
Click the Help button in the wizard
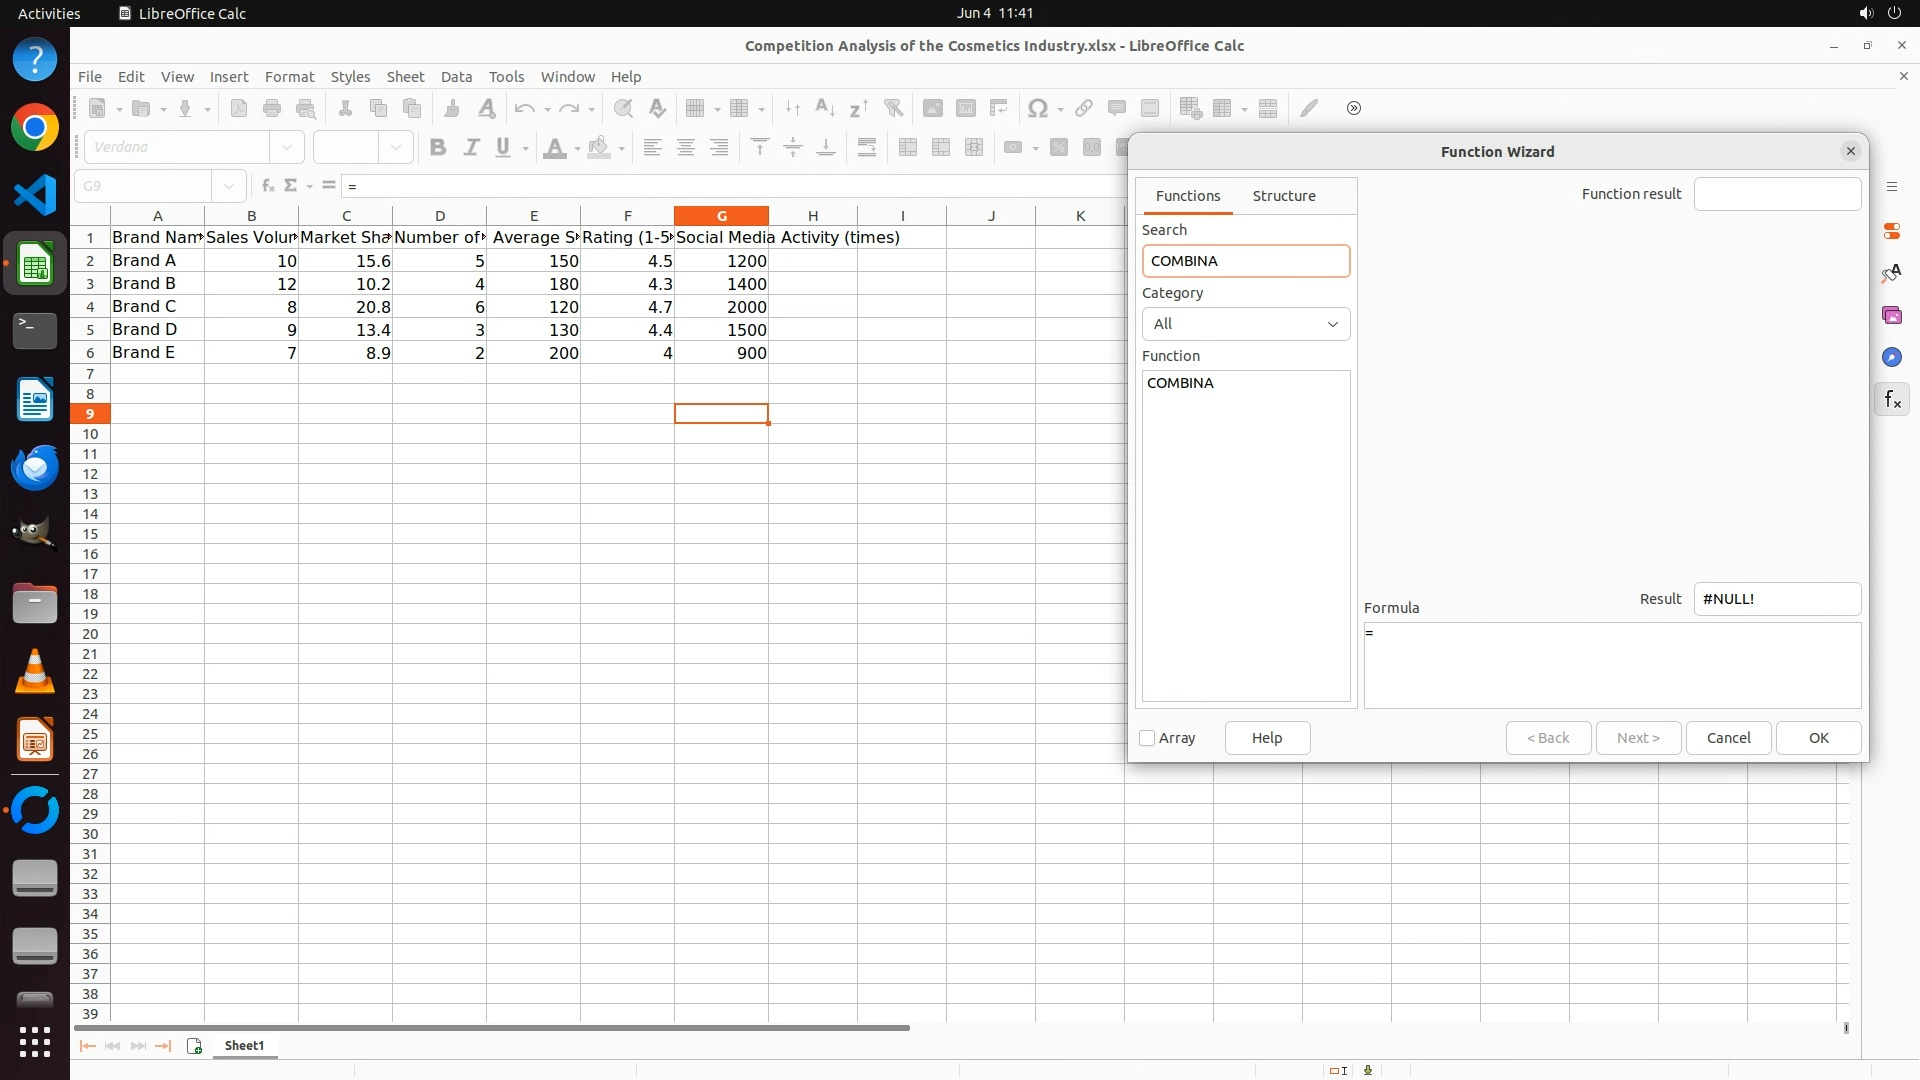(1266, 738)
